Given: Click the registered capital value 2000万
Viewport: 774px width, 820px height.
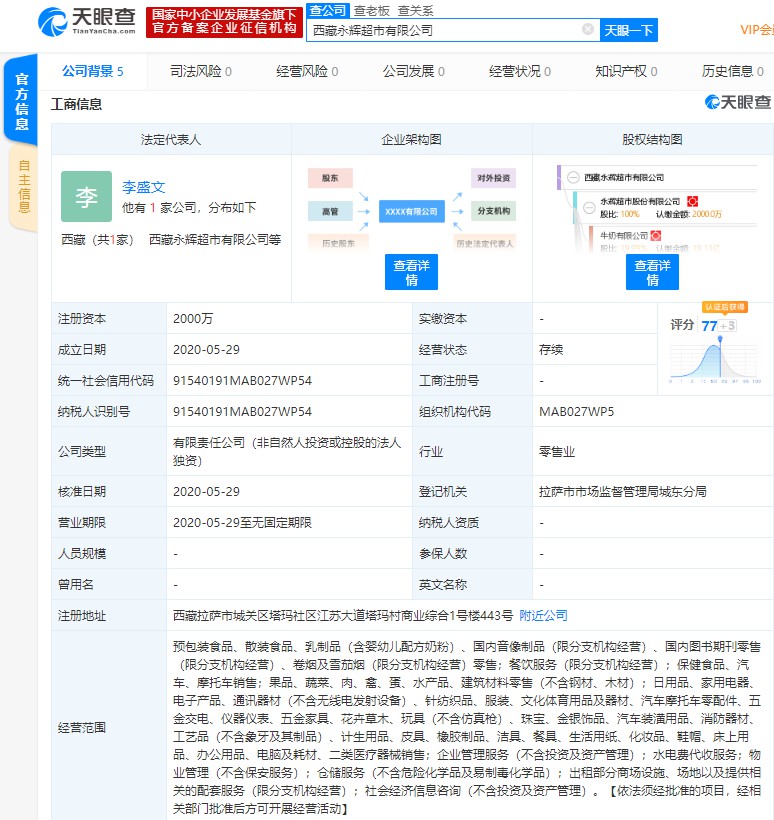Looking at the screenshot, I should (x=193, y=318).
